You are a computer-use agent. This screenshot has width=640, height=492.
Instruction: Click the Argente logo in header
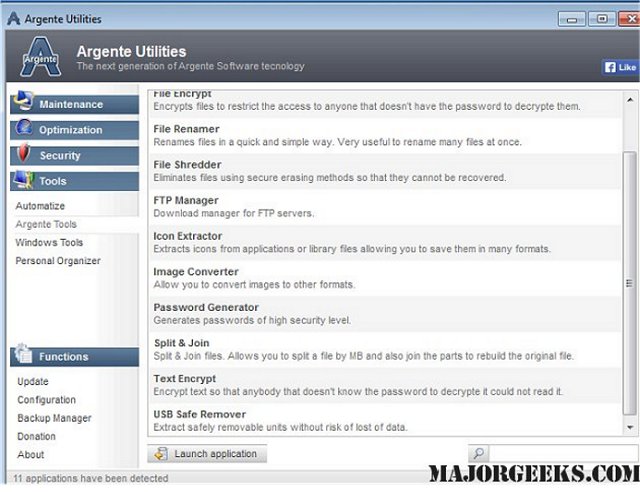(x=40, y=57)
